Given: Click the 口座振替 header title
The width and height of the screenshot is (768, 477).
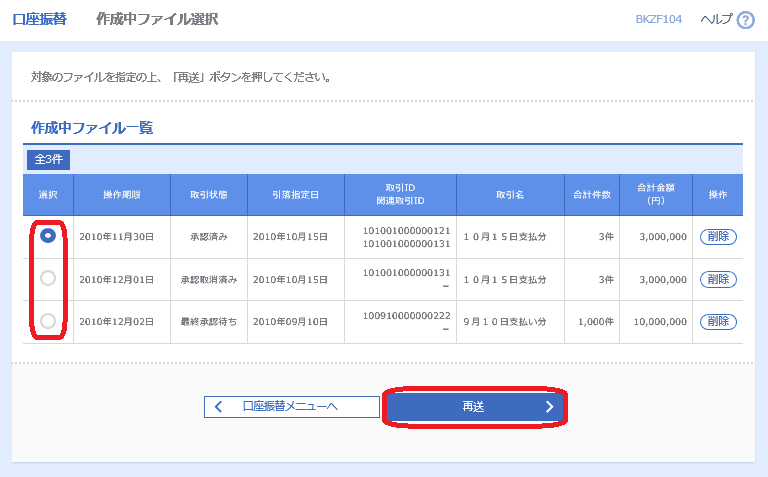Looking at the screenshot, I should [39, 20].
